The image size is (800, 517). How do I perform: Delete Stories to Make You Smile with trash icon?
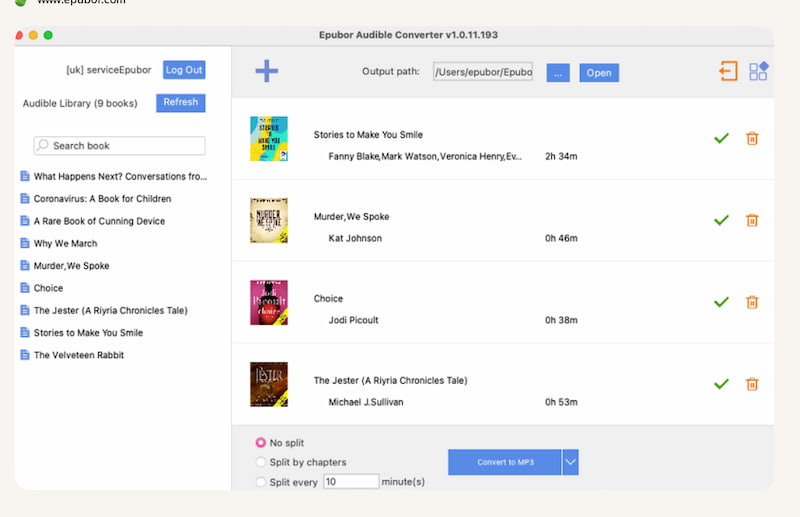pyautogui.click(x=752, y=138)
